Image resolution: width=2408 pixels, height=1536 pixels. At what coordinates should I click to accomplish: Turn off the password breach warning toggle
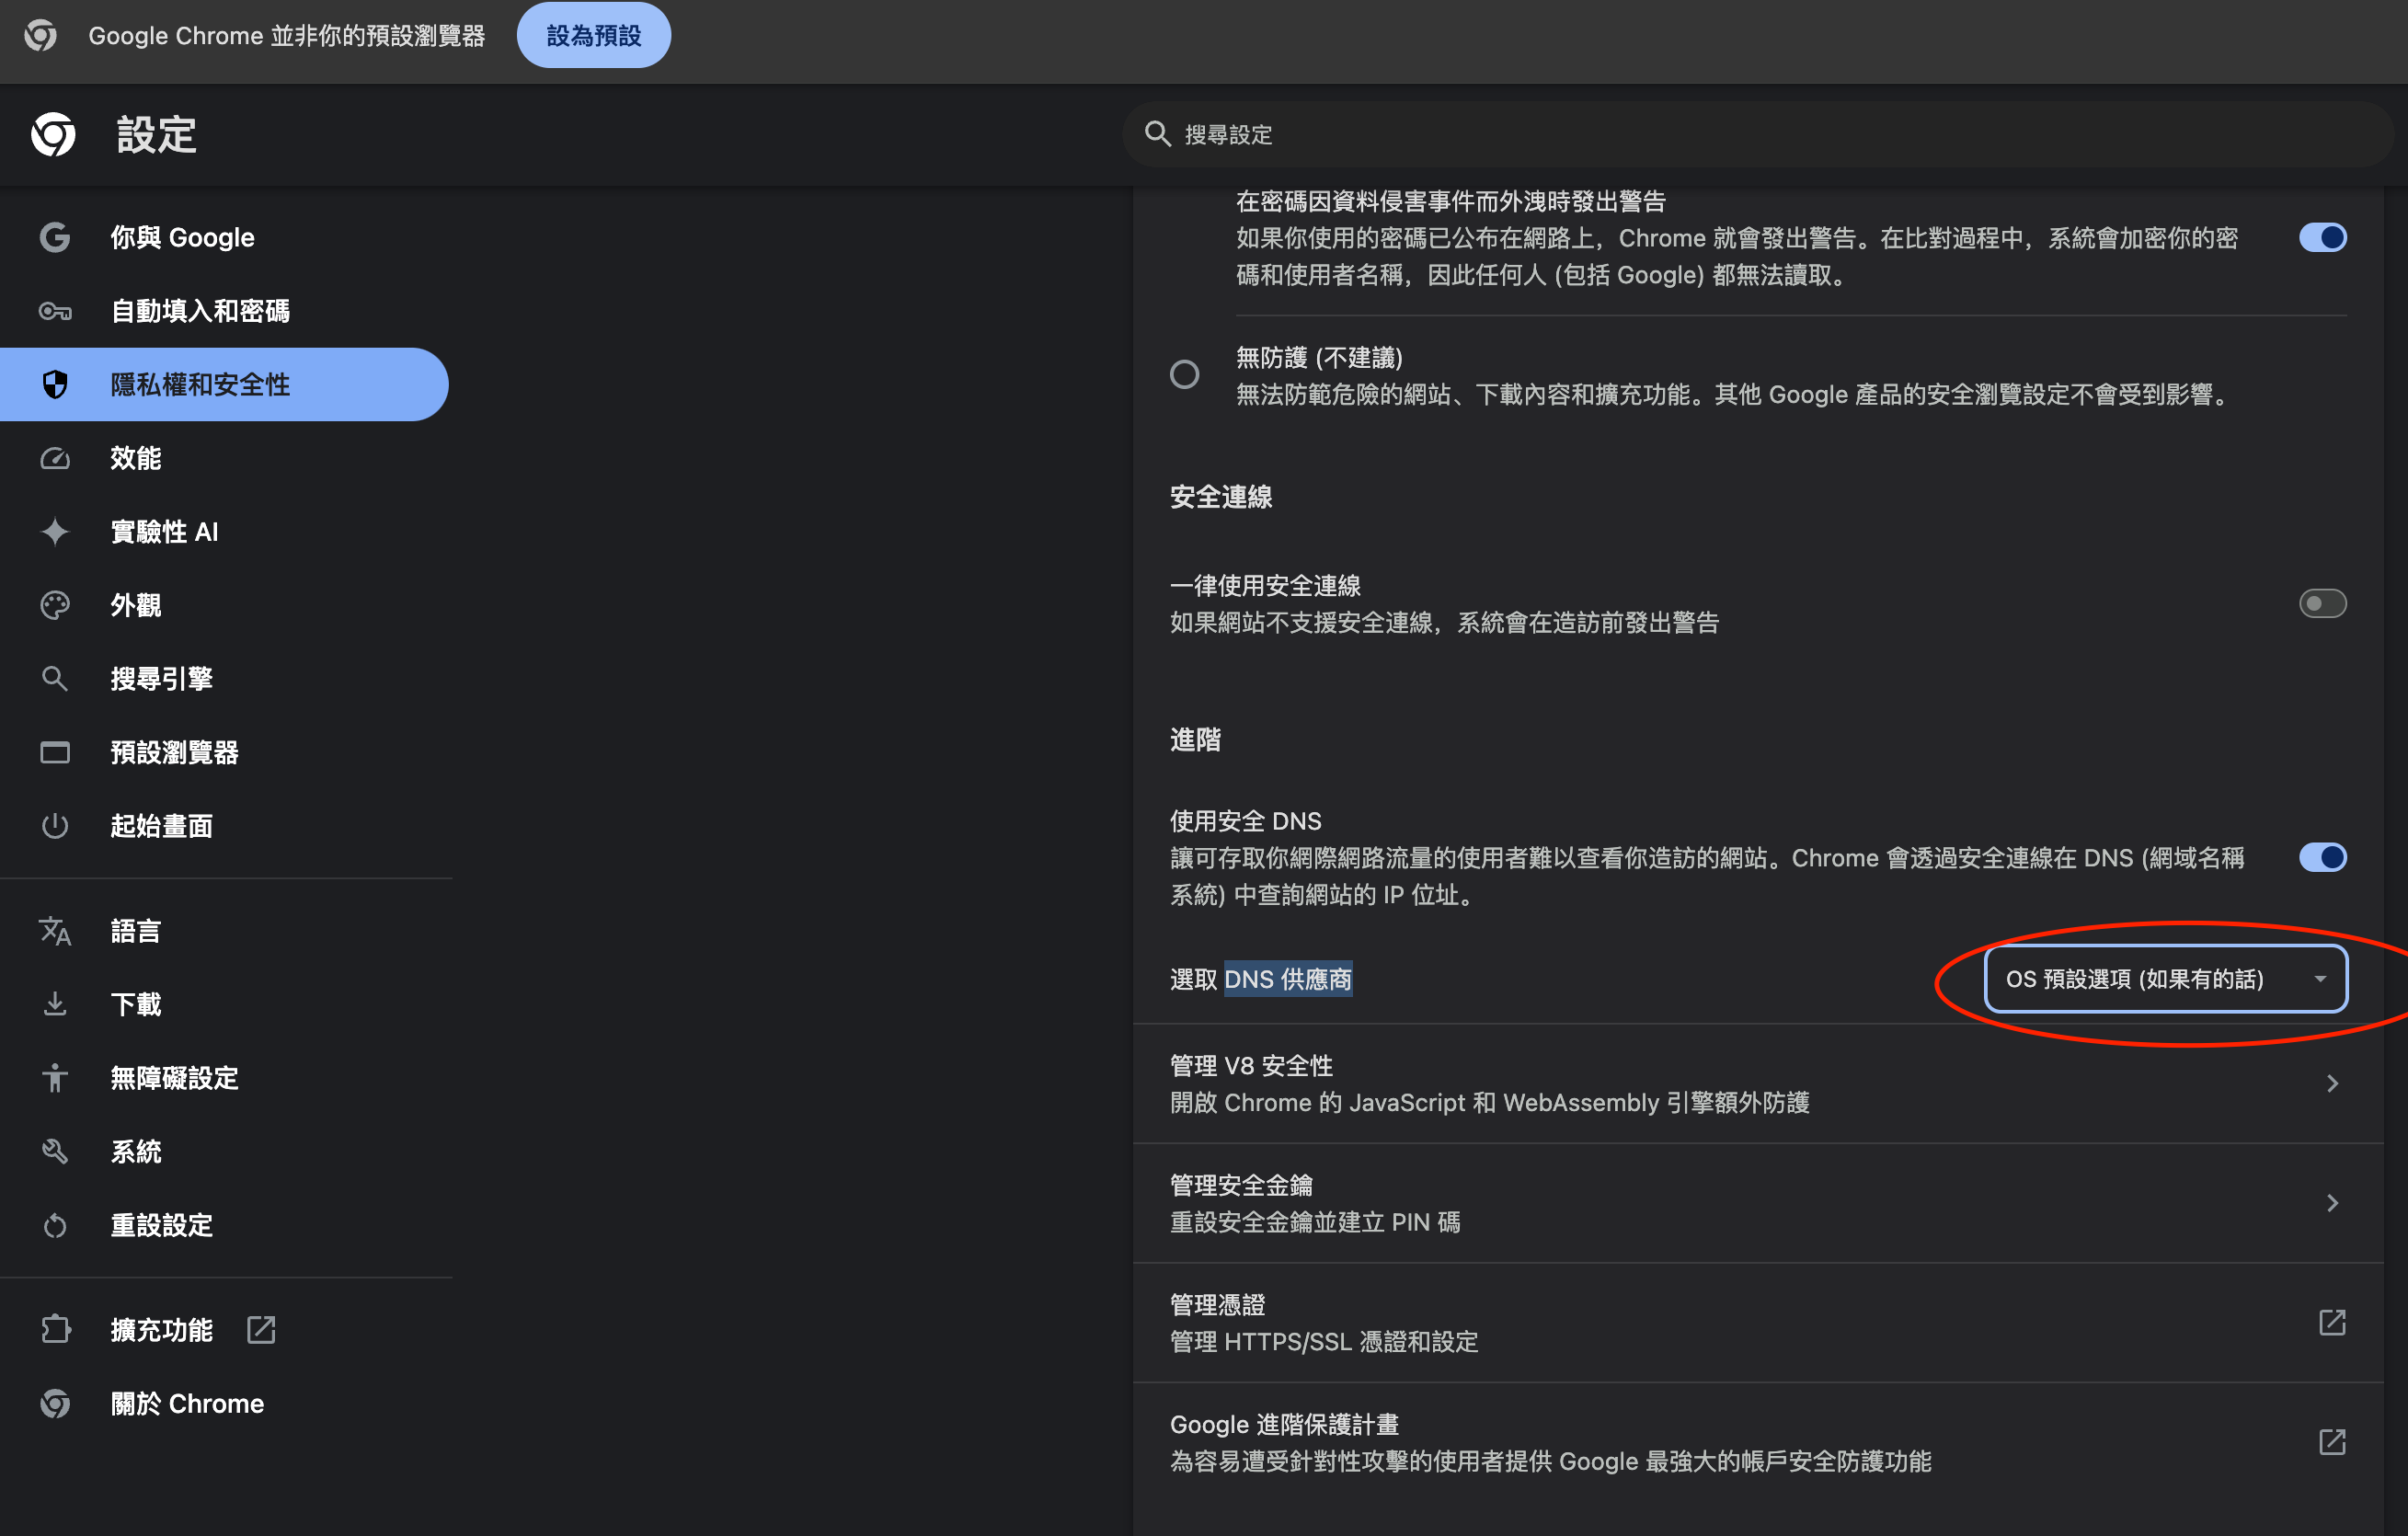(2322, 238)
